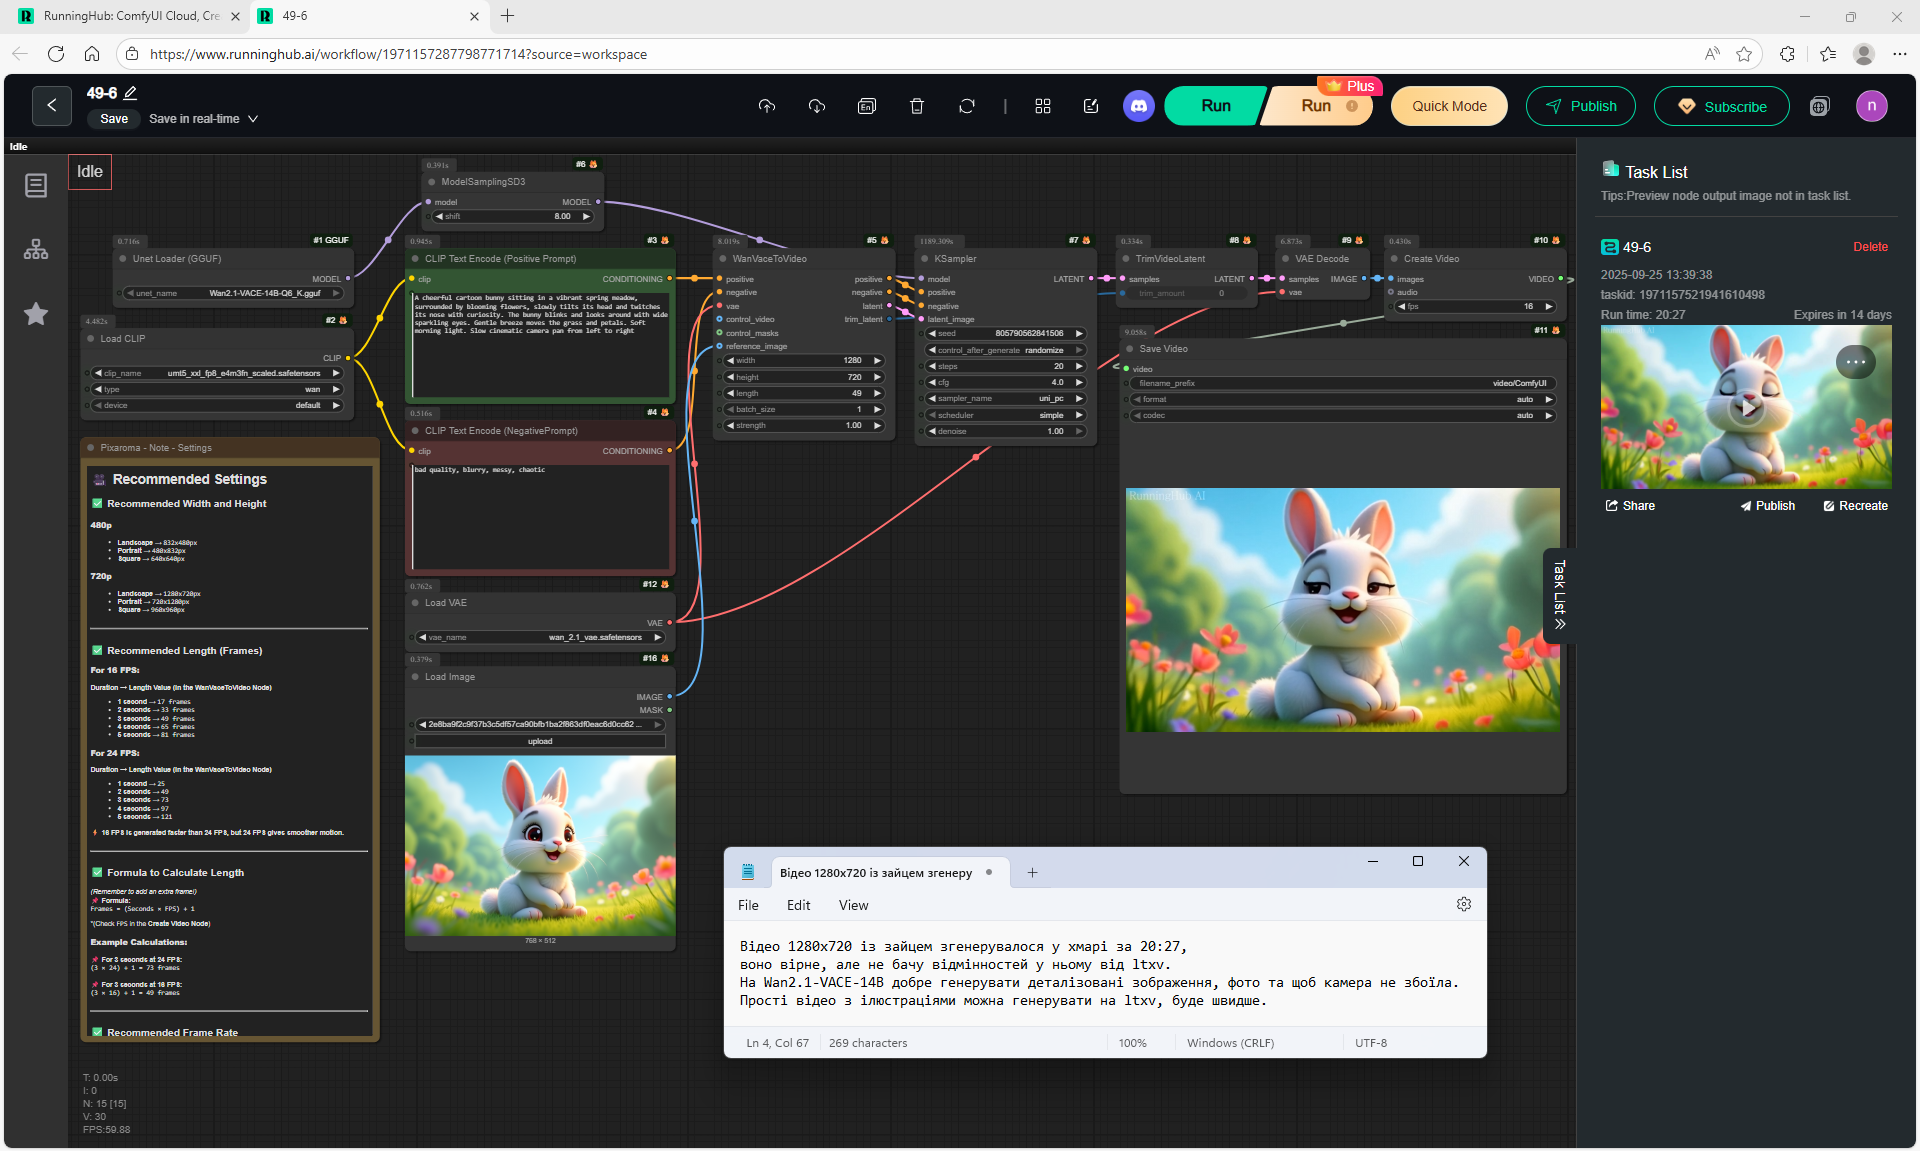Click the pencil to rename workflow 49-6
1920x1151 pixels.
(x=130, y=93)
